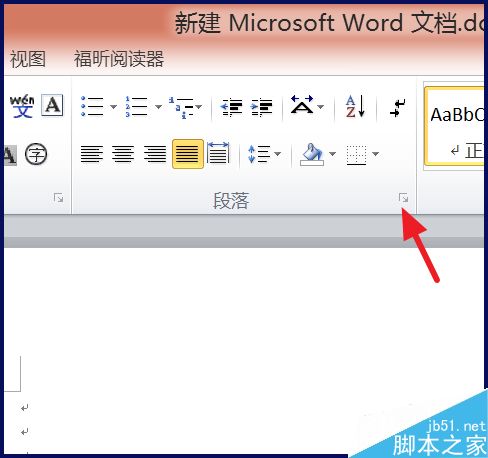Expand line spacing dropdown arrow
The width and height of the screenshot is (488, 458).
[277, 154]
